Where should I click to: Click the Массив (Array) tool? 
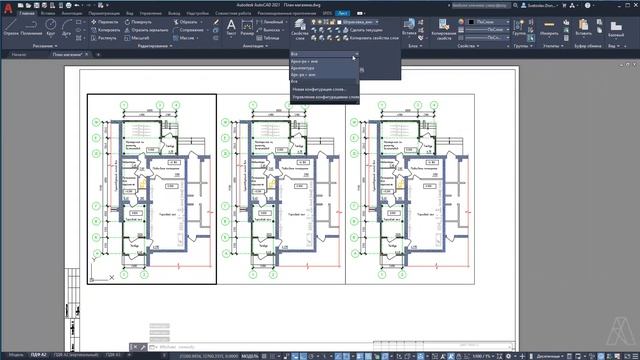point(183,38)
